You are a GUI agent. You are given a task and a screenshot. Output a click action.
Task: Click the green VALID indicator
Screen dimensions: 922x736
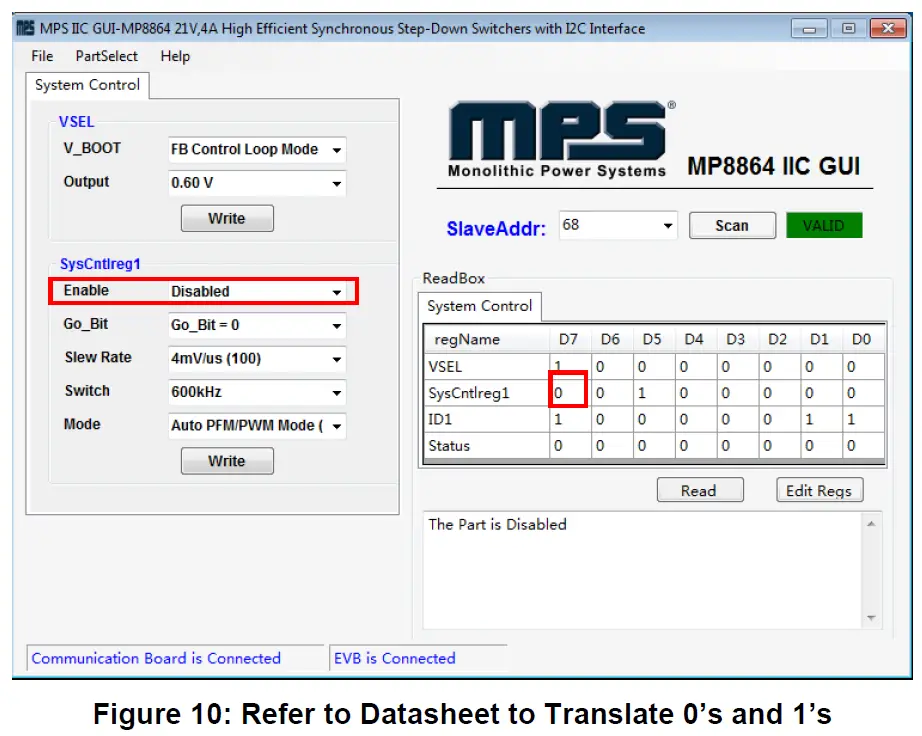click(x=824, y=226)
